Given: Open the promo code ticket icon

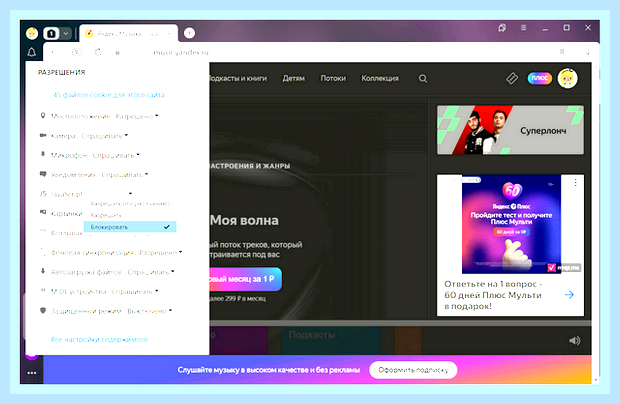Looking at the screenshot, I should point(512,78).
